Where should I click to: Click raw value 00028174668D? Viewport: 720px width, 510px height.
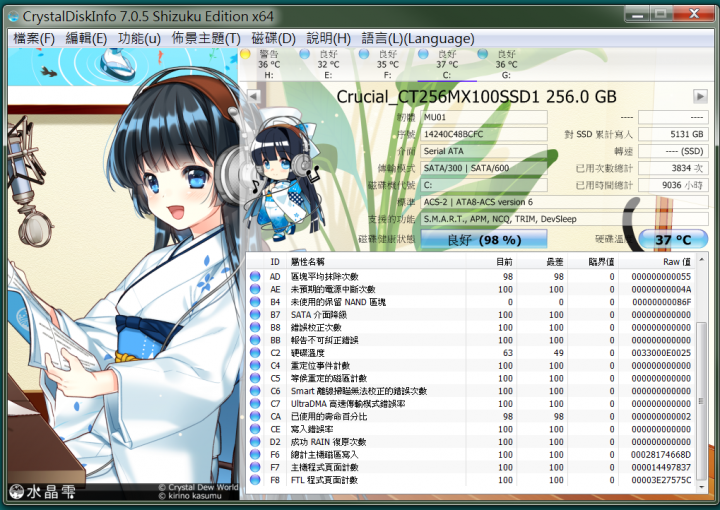(x=661, y=454)
